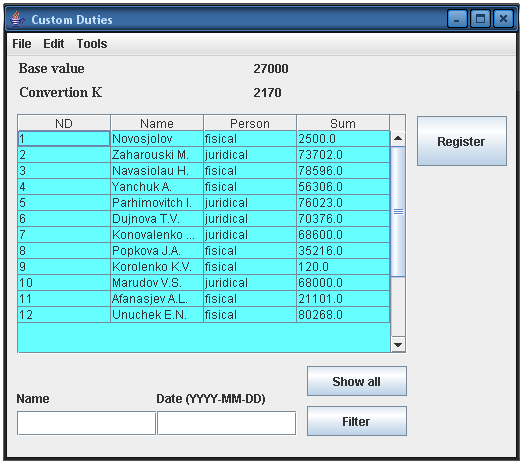This screenshot has width=523, height=465.
Task: Select the Unuchek E.N. name cell
Action: 157,315
